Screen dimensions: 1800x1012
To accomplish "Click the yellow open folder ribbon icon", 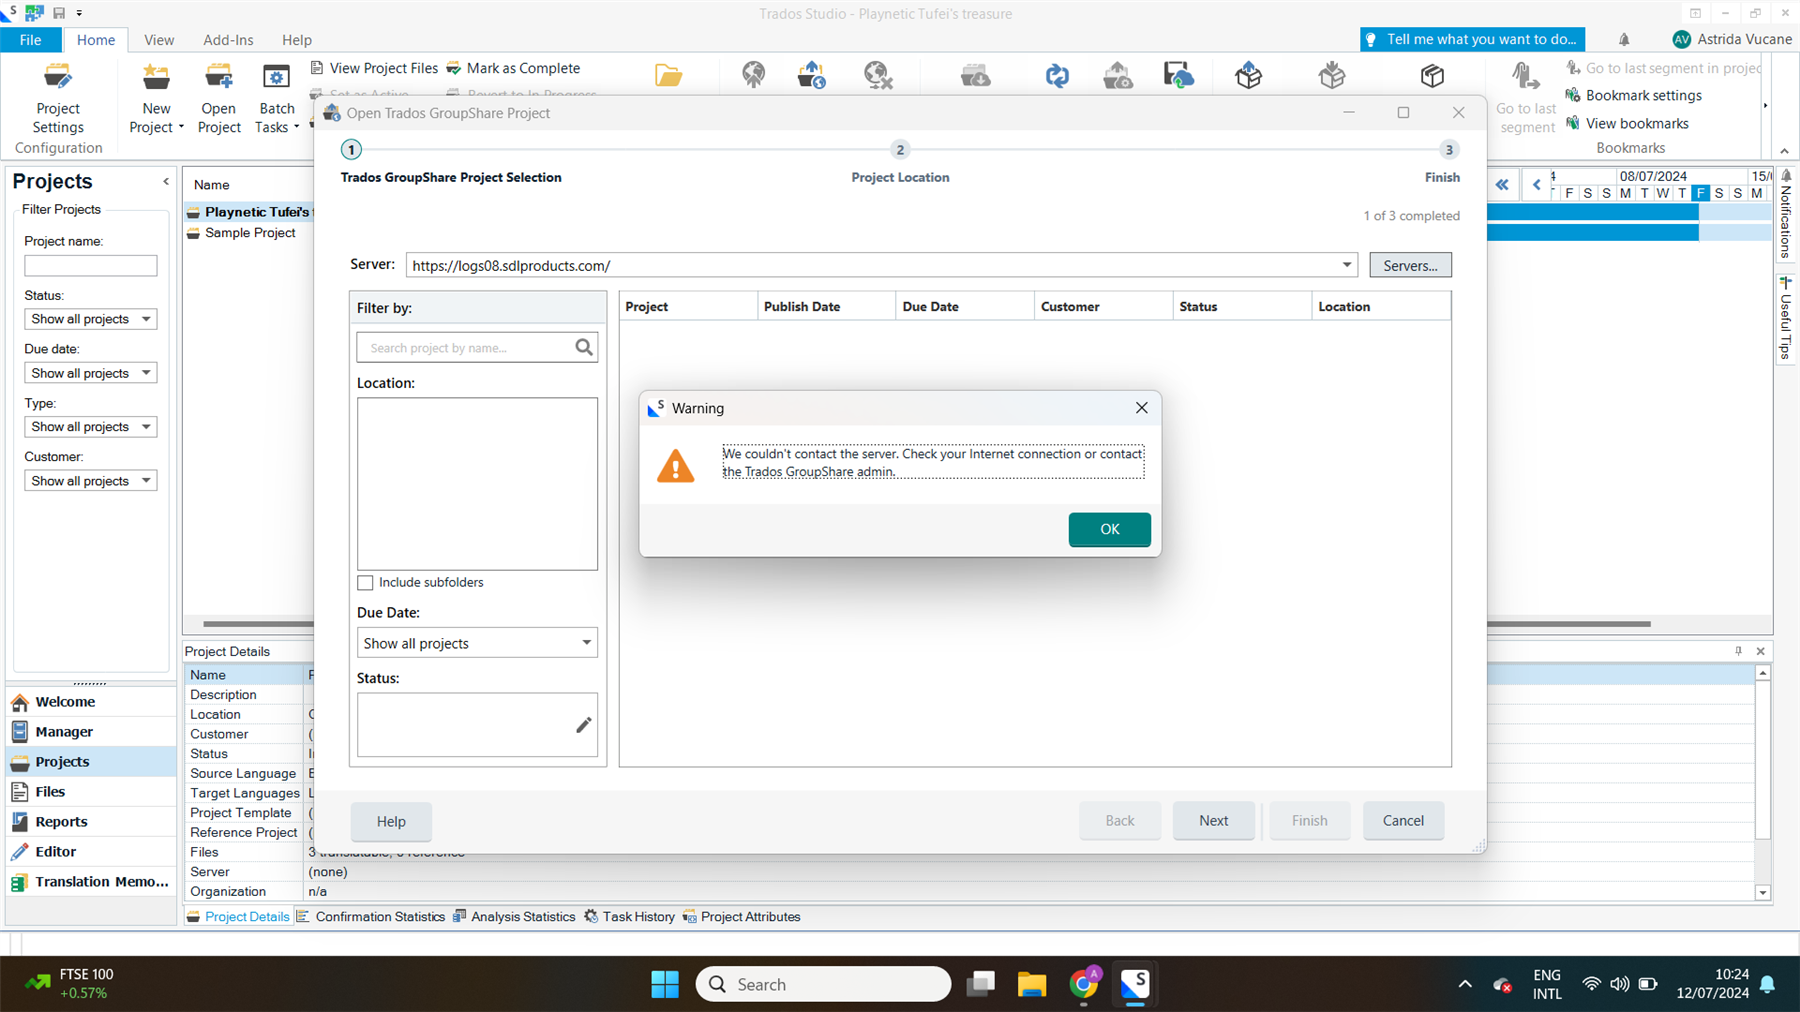I will [668, 75].
